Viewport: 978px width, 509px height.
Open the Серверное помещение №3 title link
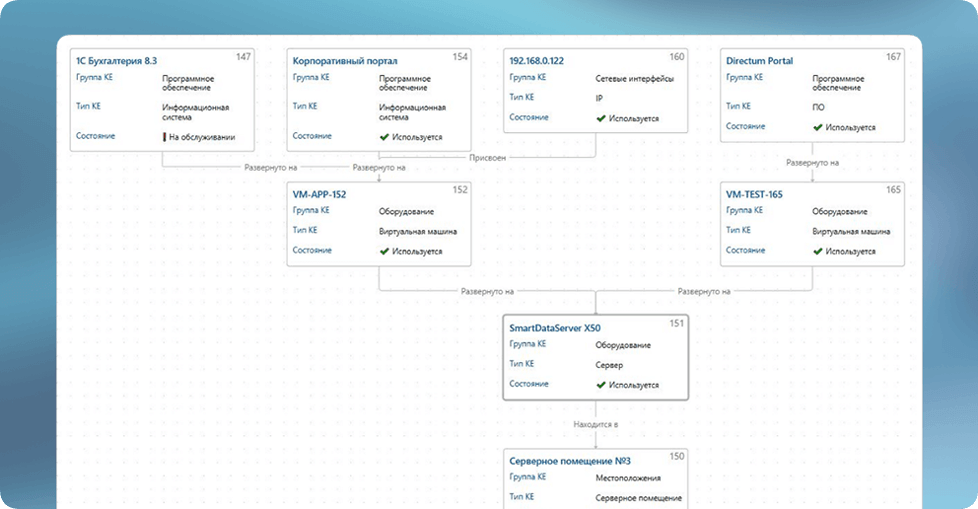point(566,460)
